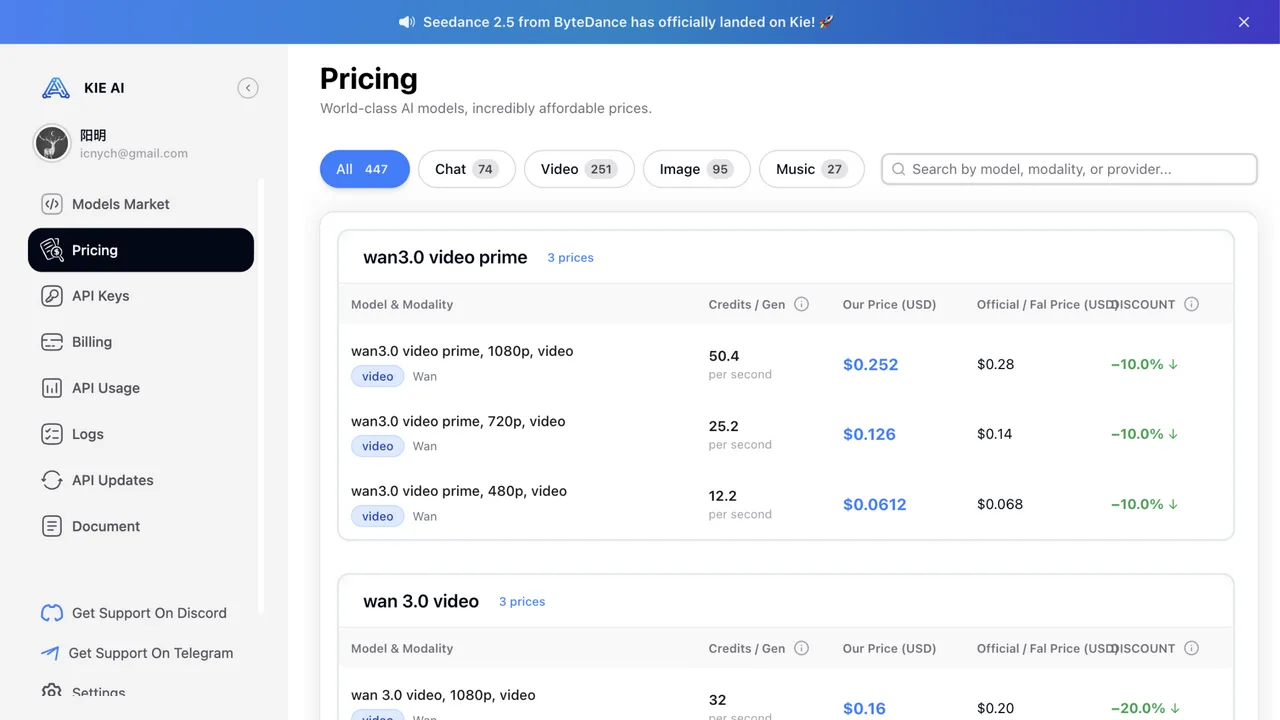Screen dimensions: 1280x720
Task: Click the $0.252 price value
Action: pyautogui.click(x=871, y=364)
